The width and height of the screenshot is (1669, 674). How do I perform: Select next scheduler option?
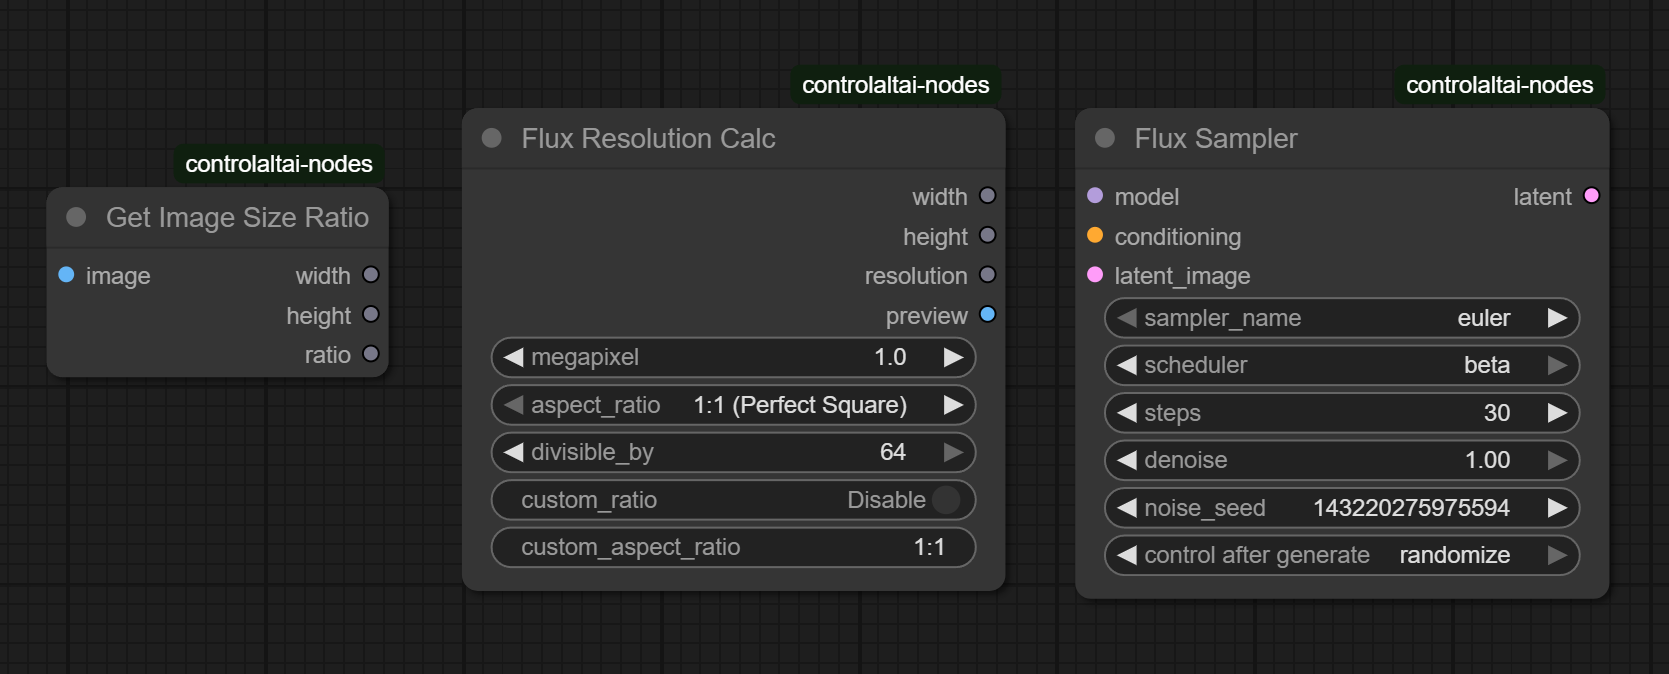tap(1557, 365)
